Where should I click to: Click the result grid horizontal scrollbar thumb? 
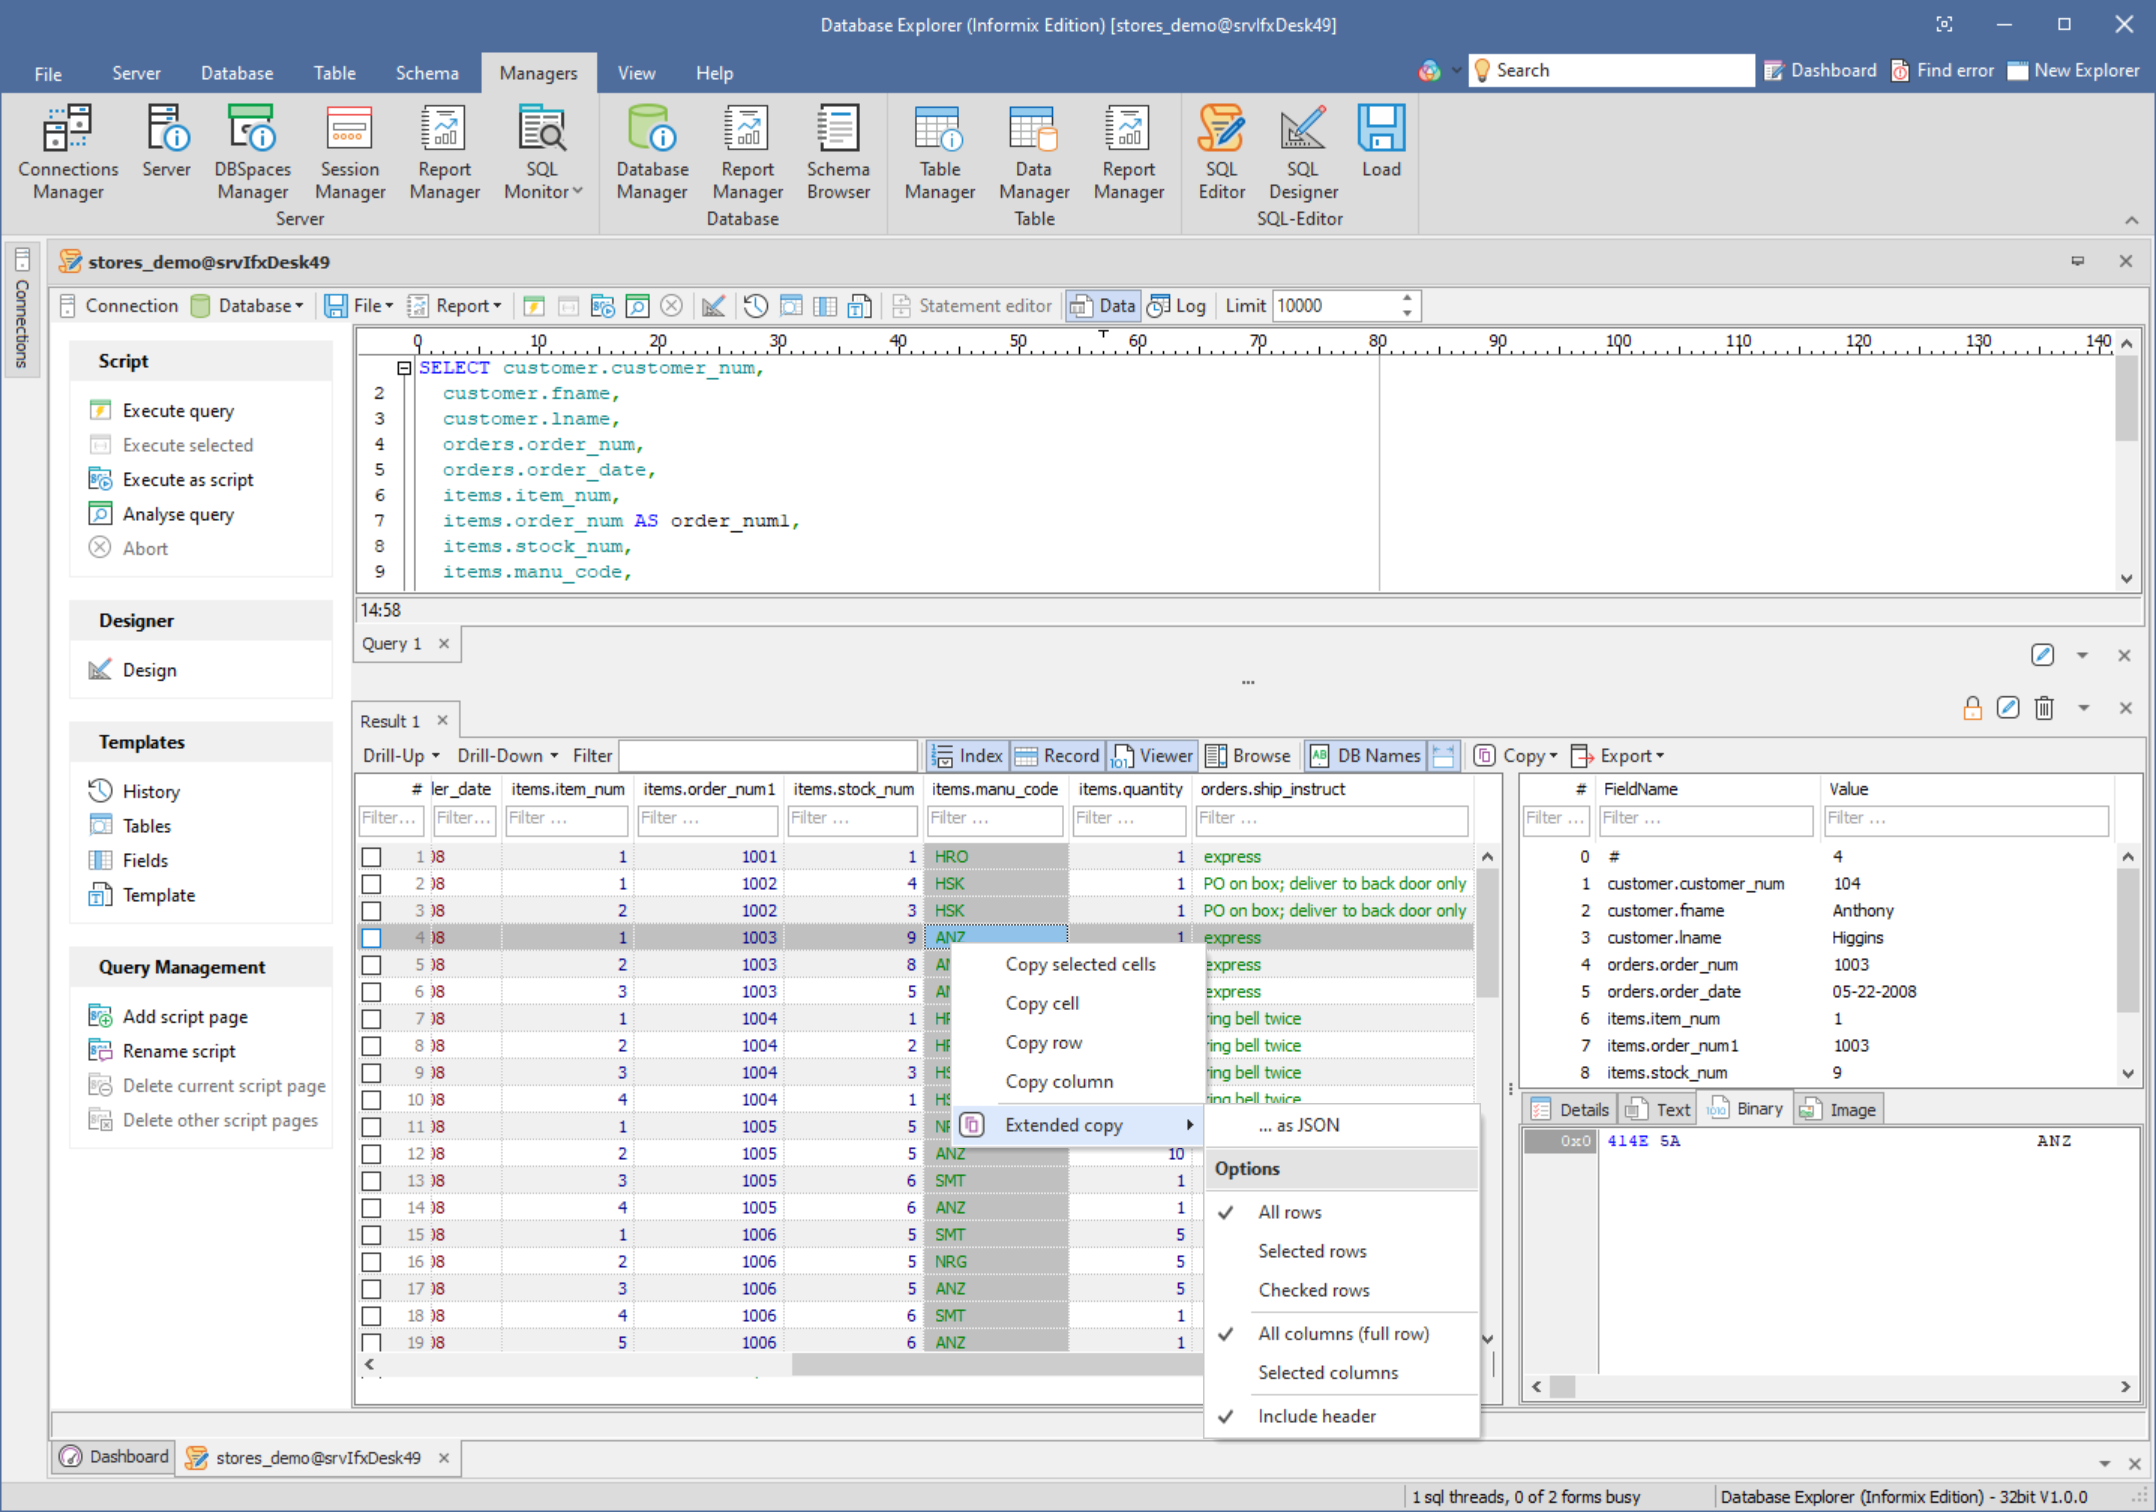(996, 1364)
